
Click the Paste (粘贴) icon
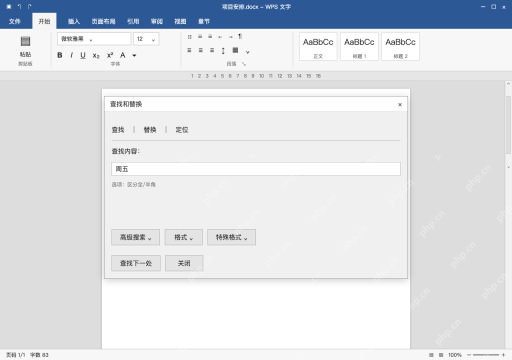25,41
